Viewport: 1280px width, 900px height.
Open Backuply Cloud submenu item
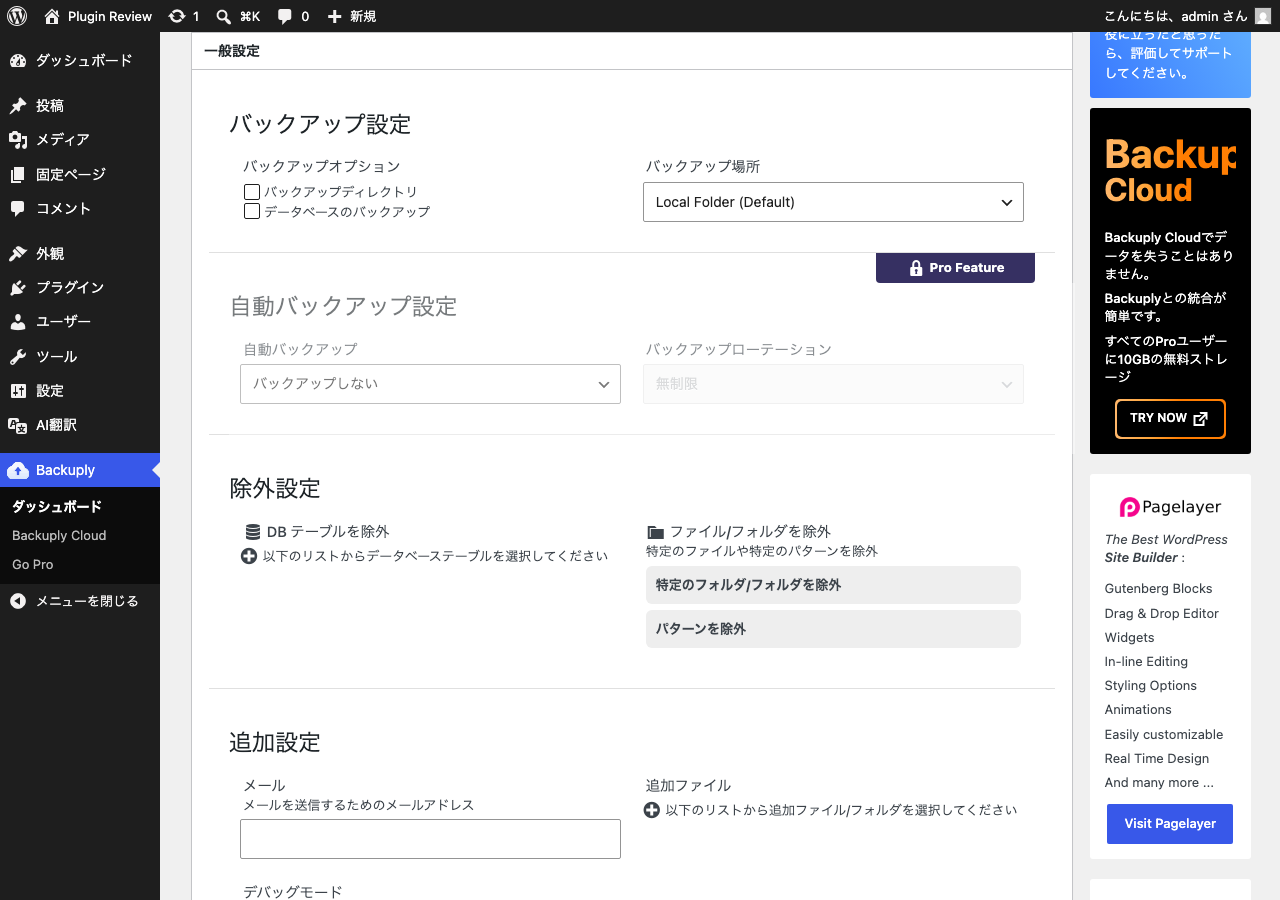(59, 536)
